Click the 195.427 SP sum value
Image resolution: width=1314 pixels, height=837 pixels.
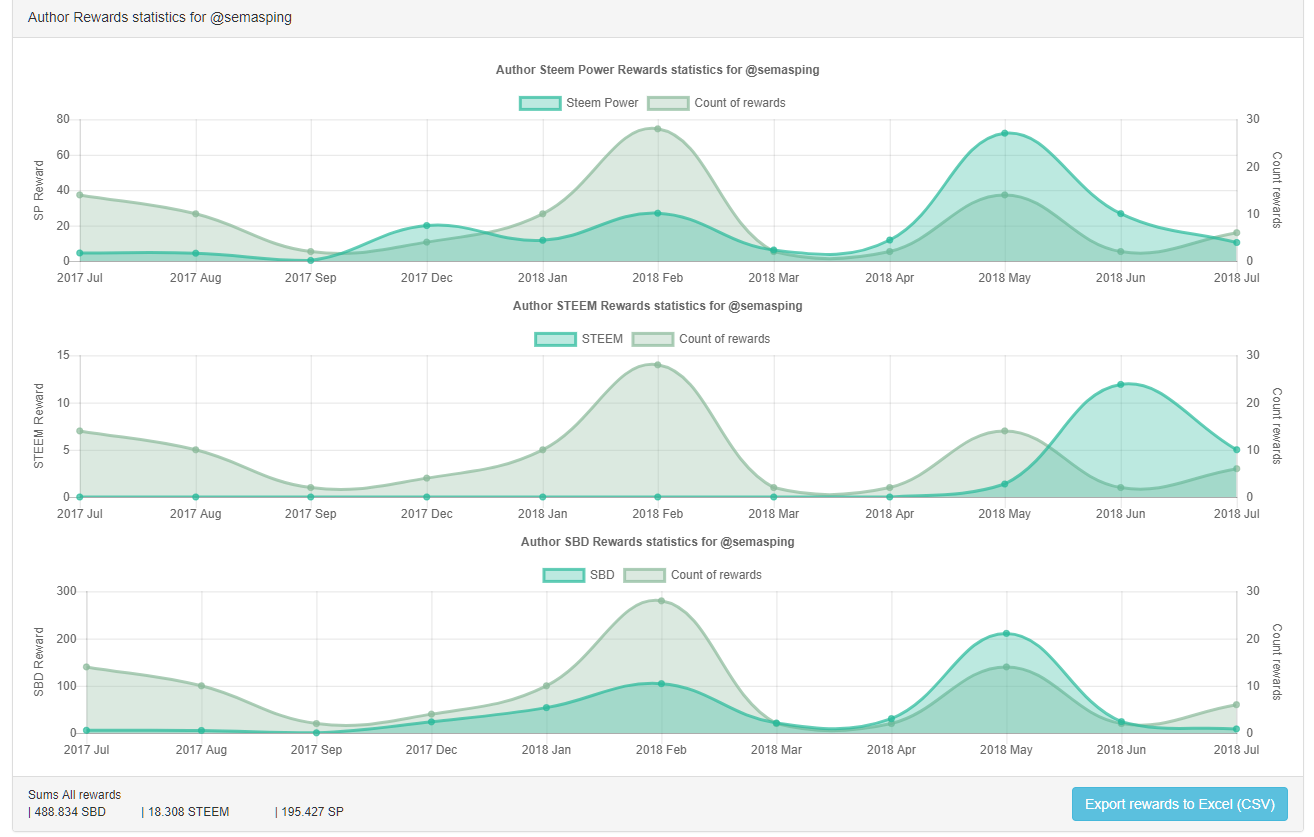pyautogui.click(x=312, y=812)
